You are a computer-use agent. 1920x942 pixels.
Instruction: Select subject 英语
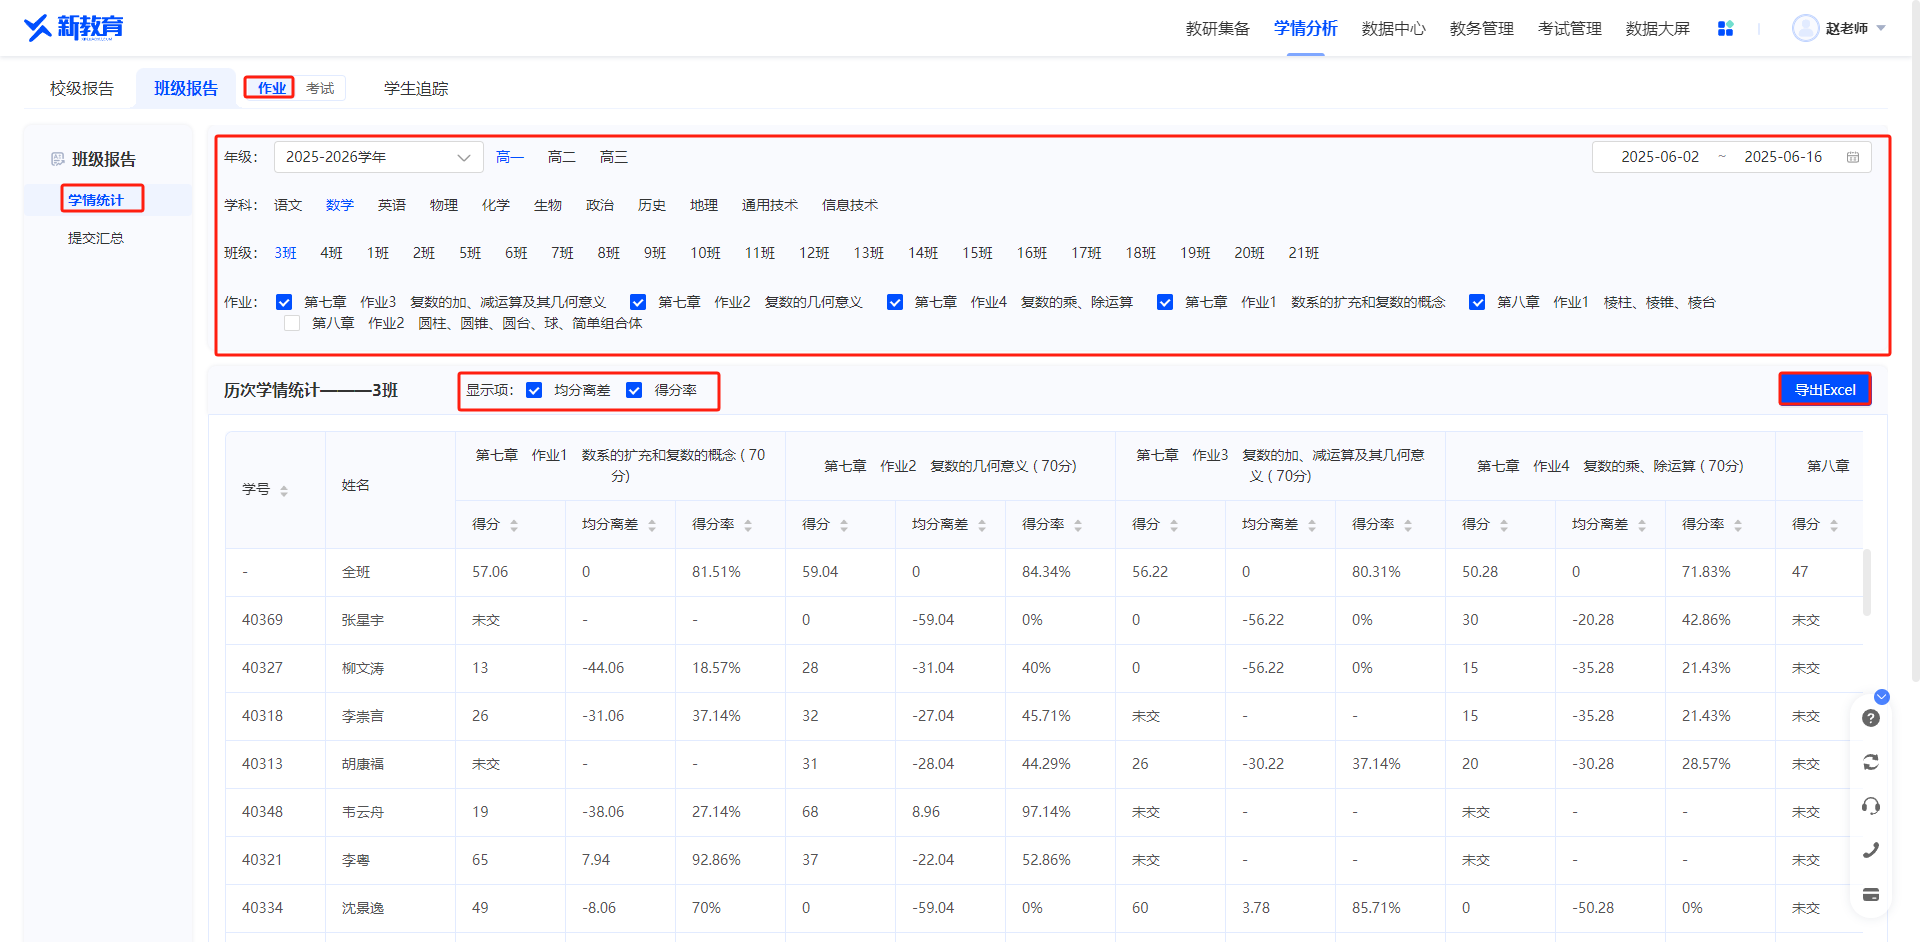pyautogui.click(x=392, y=205)
